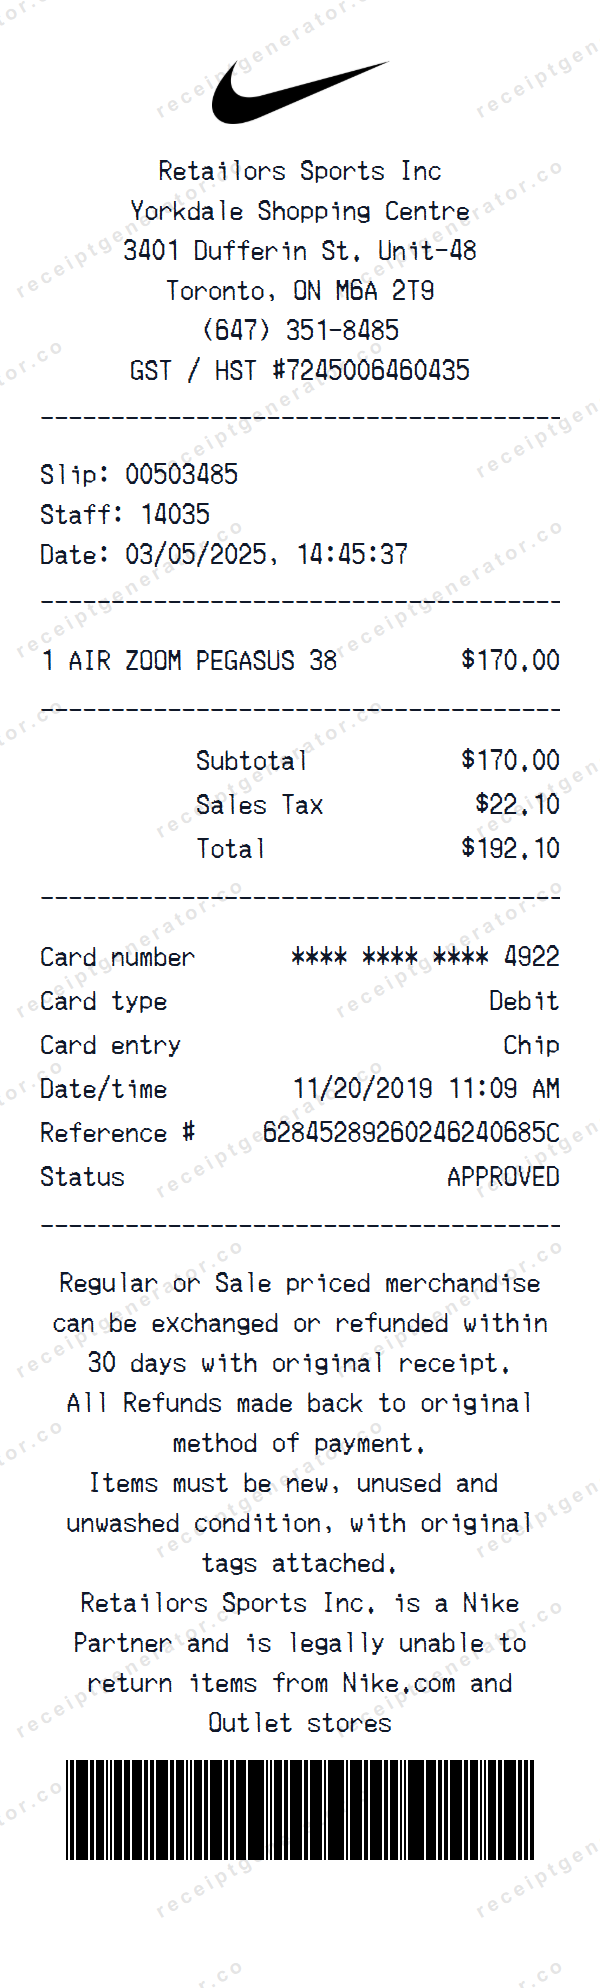This screenshot has height=1988, width=600.
Task: Click the receipt date 03/05/2025
Action: pyautogui.click(x=196, y=554)
